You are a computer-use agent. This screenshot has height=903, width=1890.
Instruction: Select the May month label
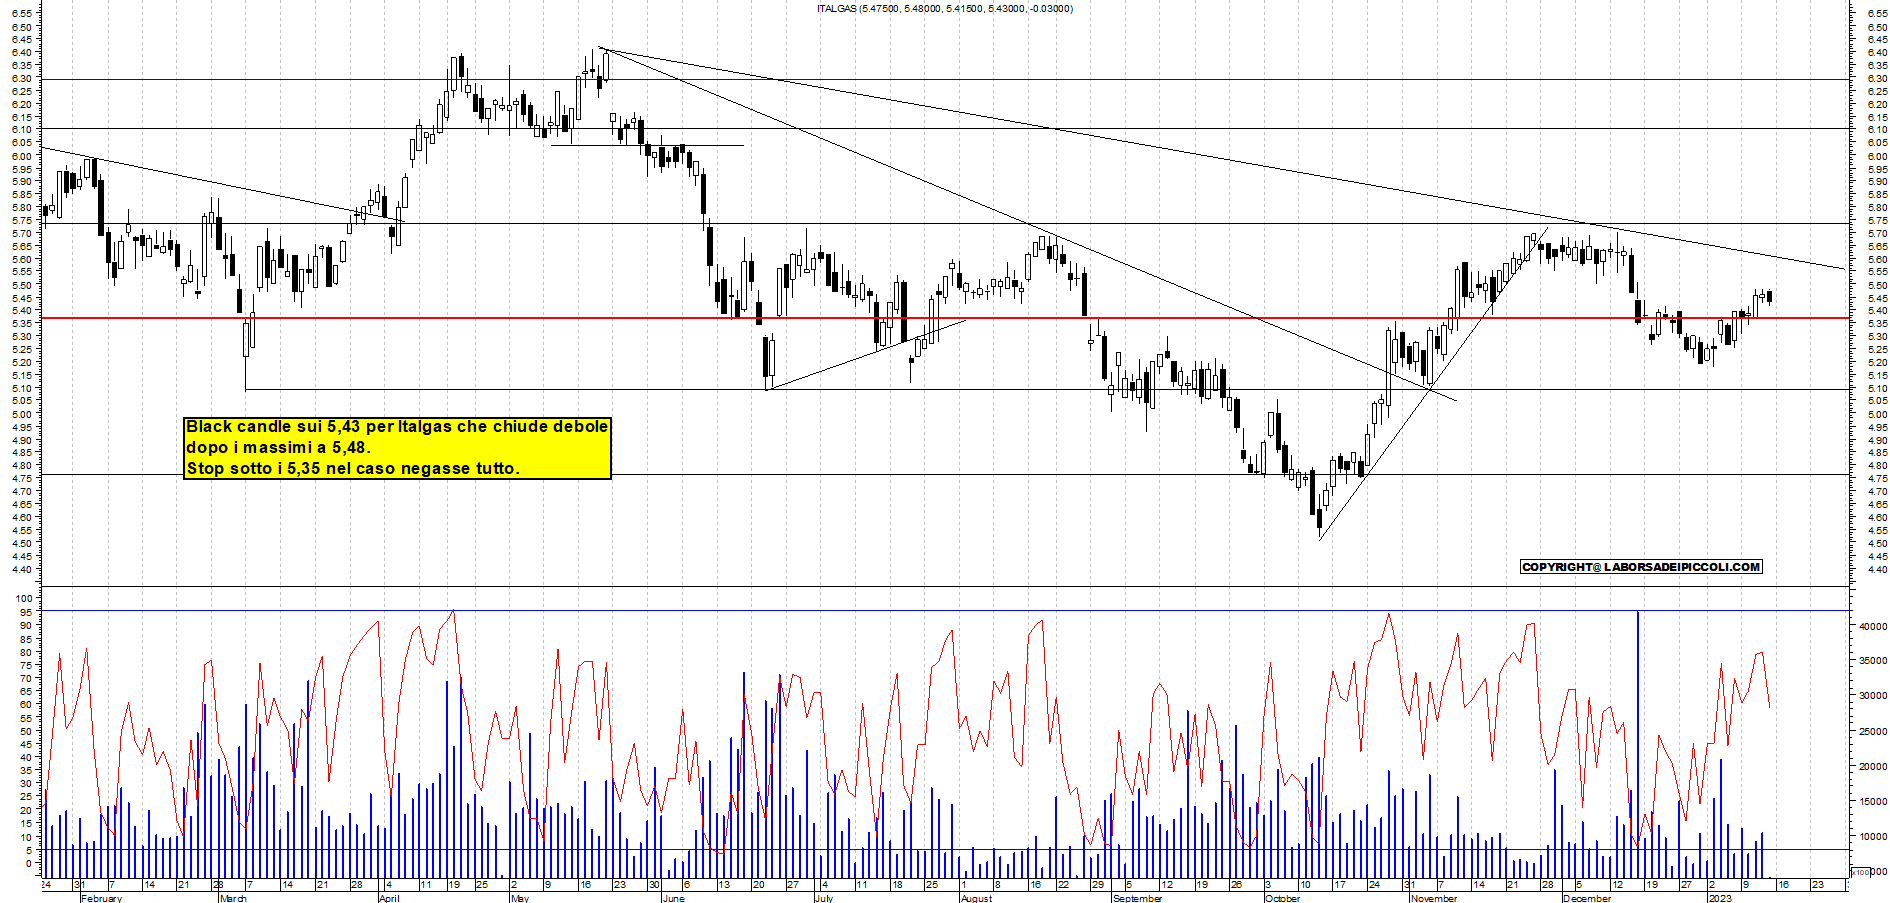coord(519,898)
